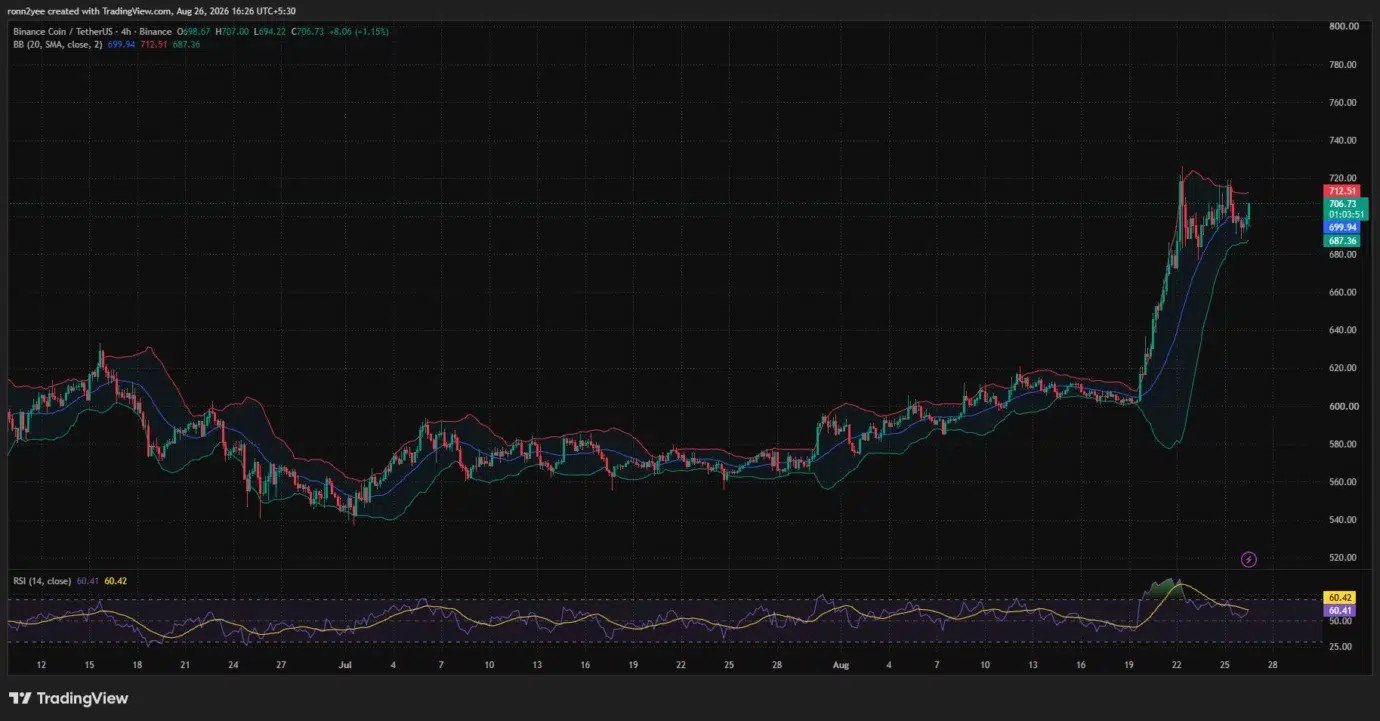Click the blue 699.94 price-axis label
Screen dimensions: 1380x721
pyautogui.click(x=1342, y=228)
